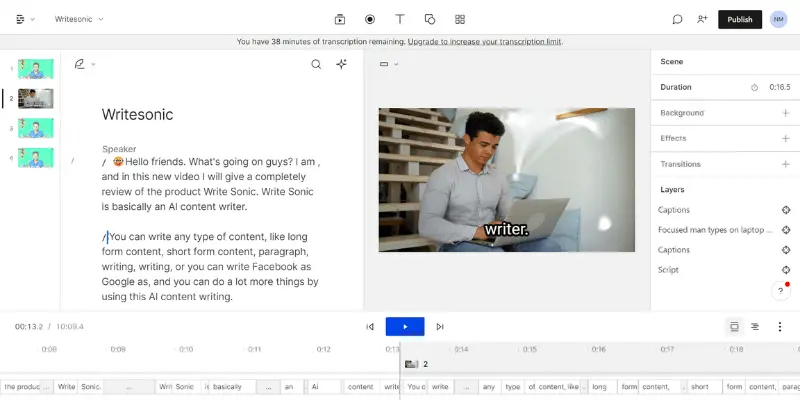Click the blue Play button

coord(405,327)
